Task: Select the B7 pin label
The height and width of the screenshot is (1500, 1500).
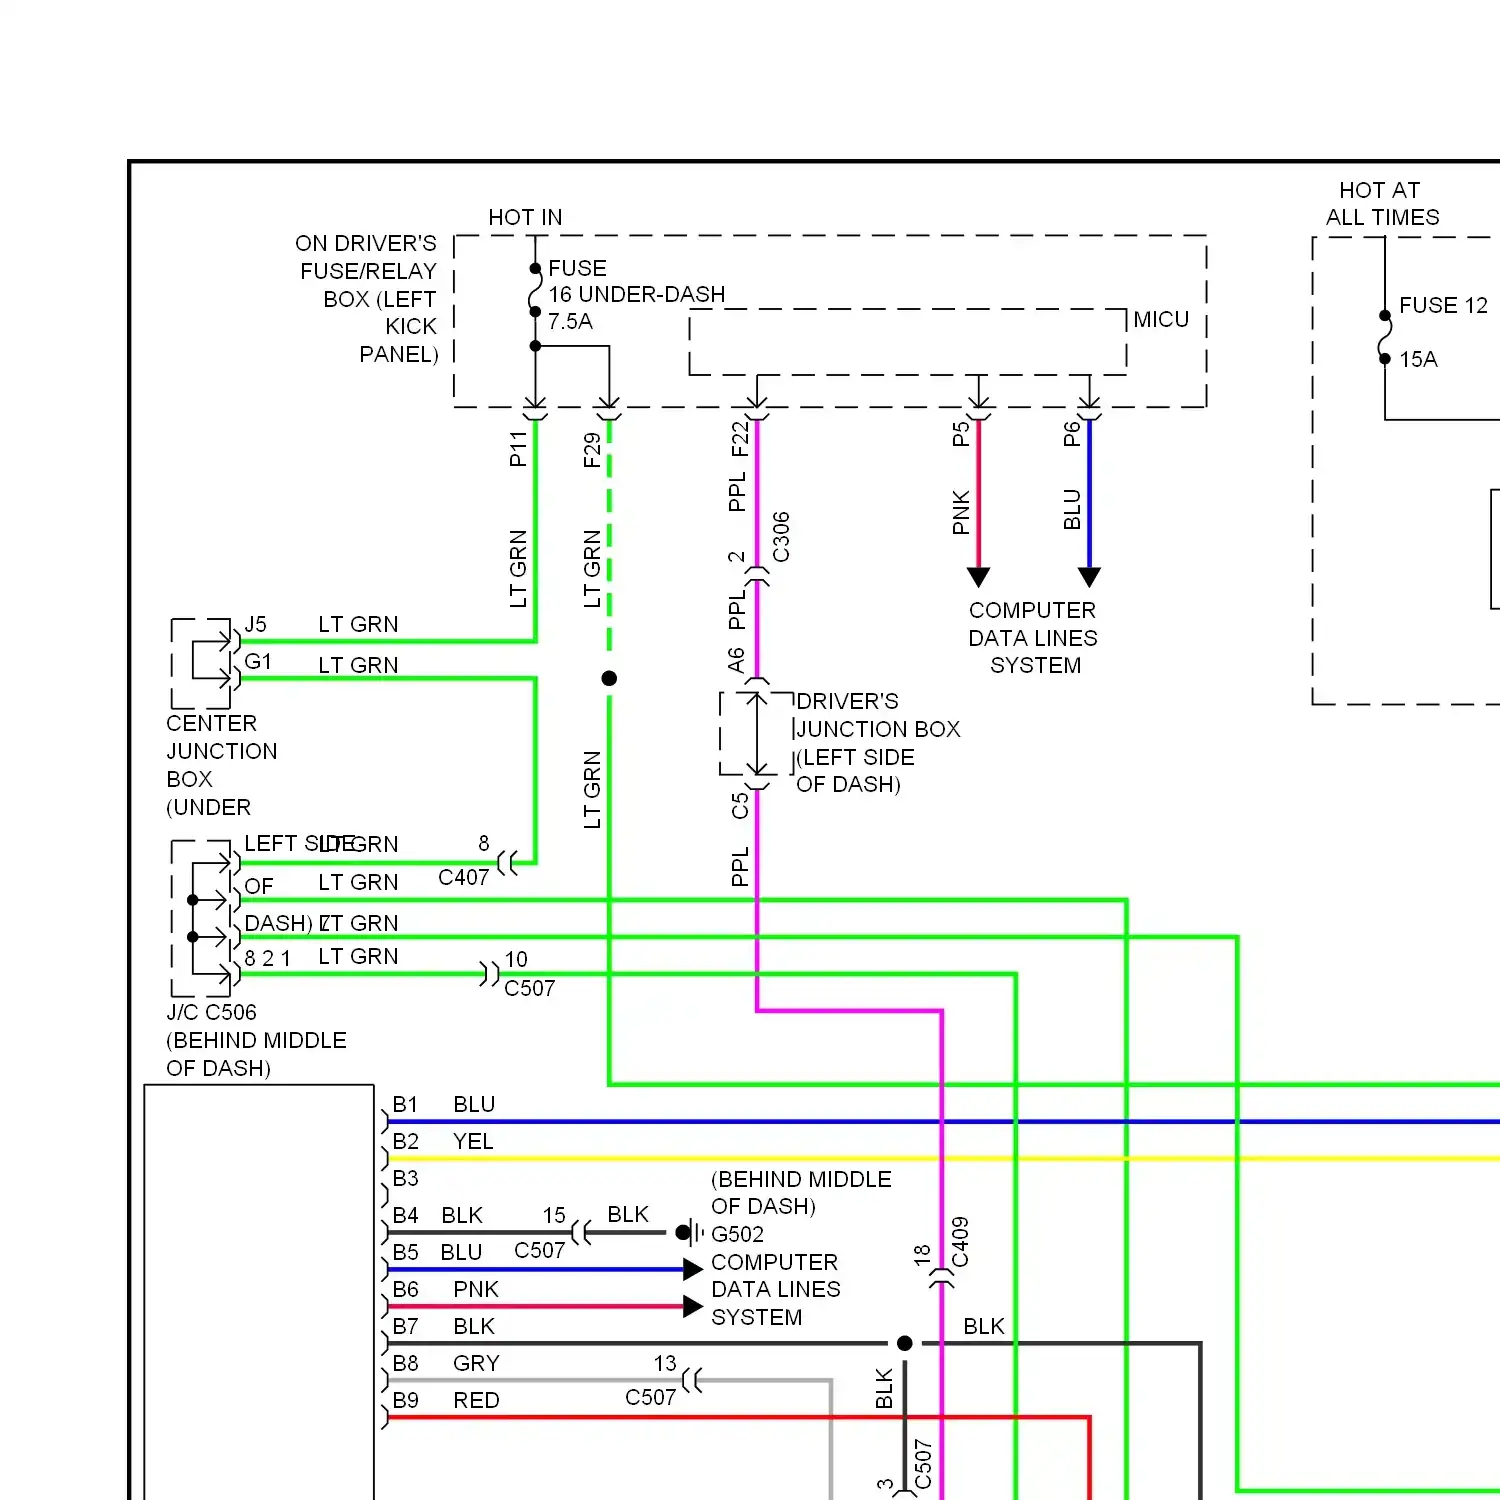Action: (x=405, y=1326)
